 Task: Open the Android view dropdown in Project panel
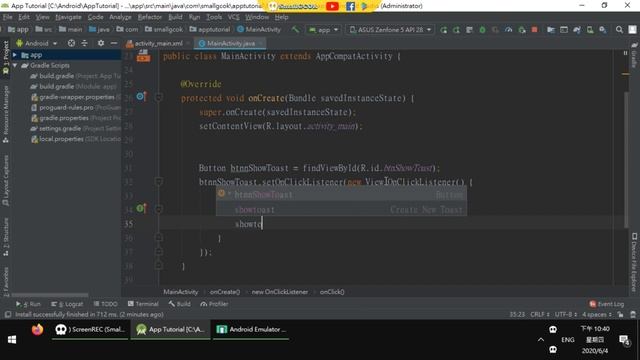(x=37, y=43)
